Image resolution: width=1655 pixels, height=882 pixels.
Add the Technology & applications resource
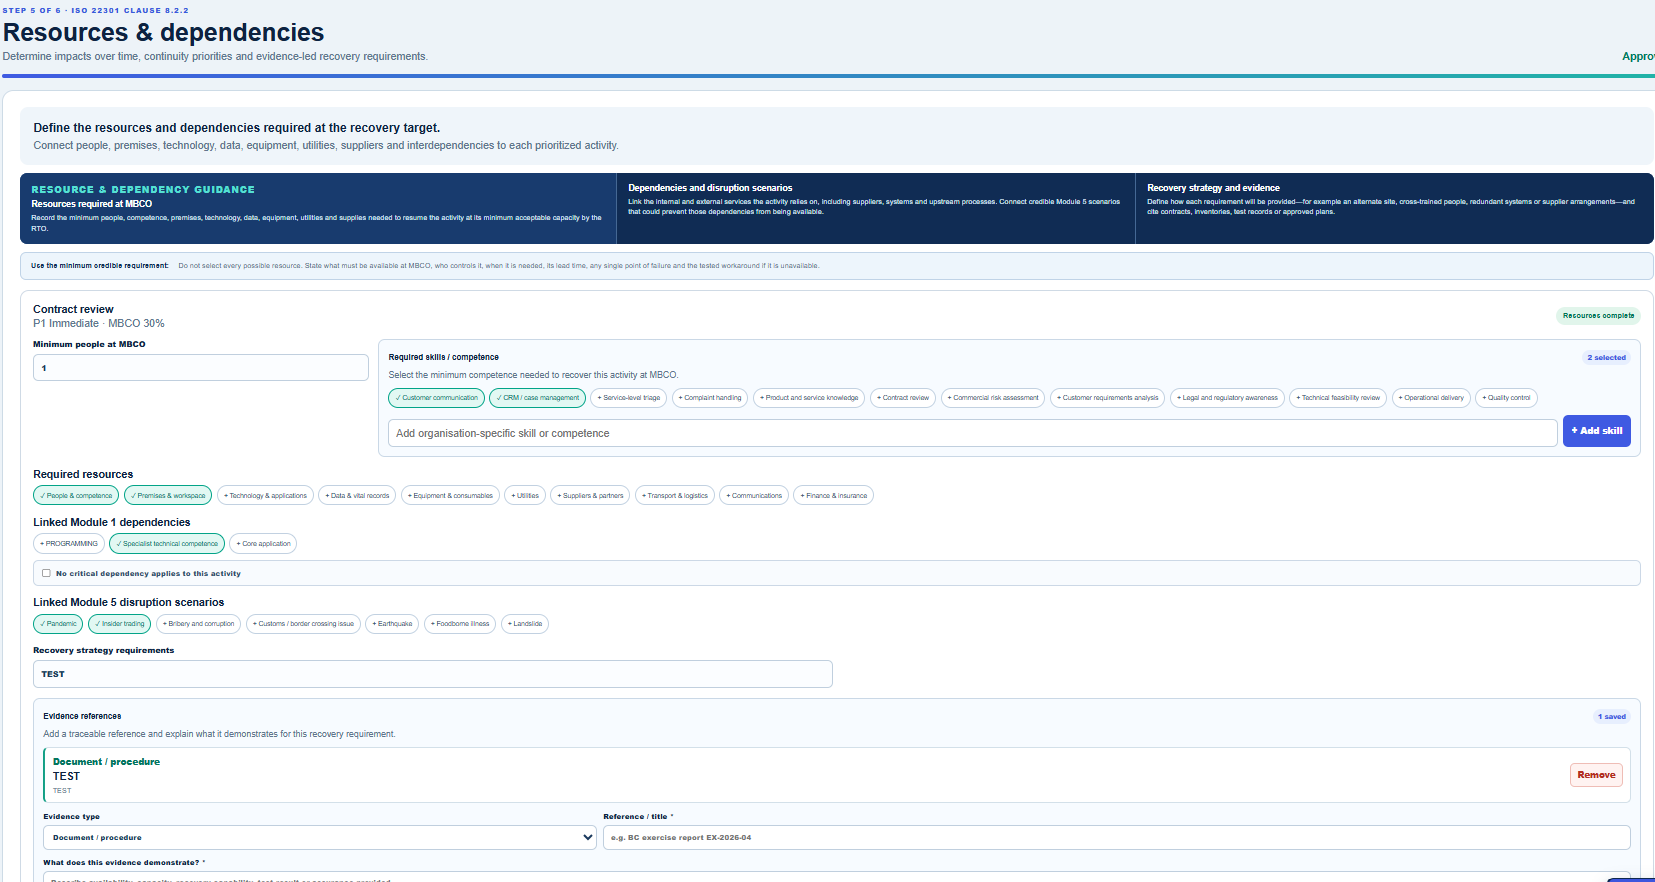pyautogui.click(x=265, y=496)
